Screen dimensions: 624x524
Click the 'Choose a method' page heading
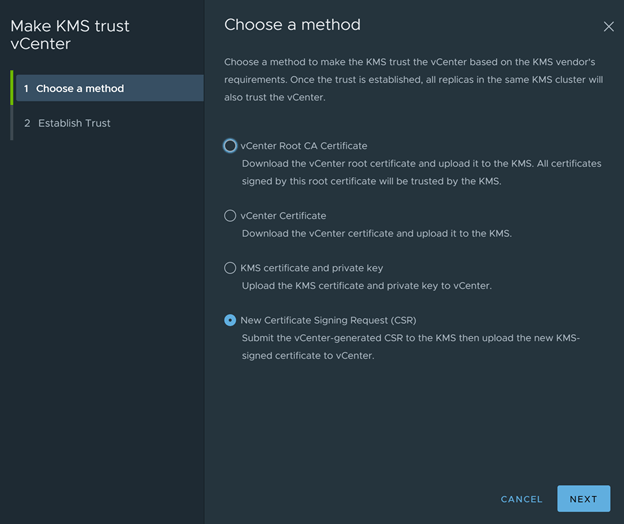292,25
